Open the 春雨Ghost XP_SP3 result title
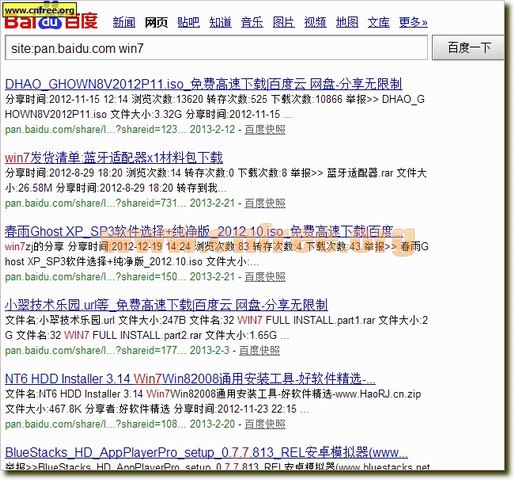Viewport: 514px width, 480px height. point(204,231)
